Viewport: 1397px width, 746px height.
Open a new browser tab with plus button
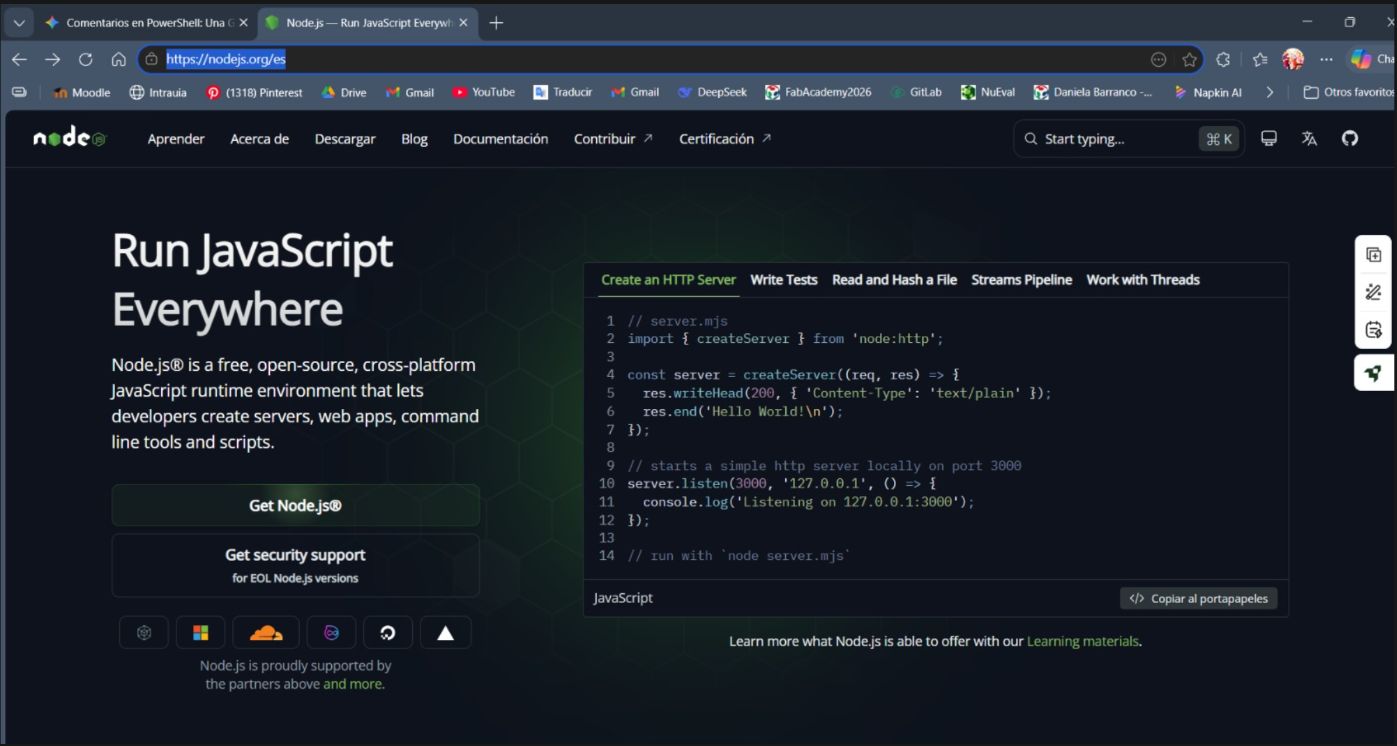coord(496,23)
